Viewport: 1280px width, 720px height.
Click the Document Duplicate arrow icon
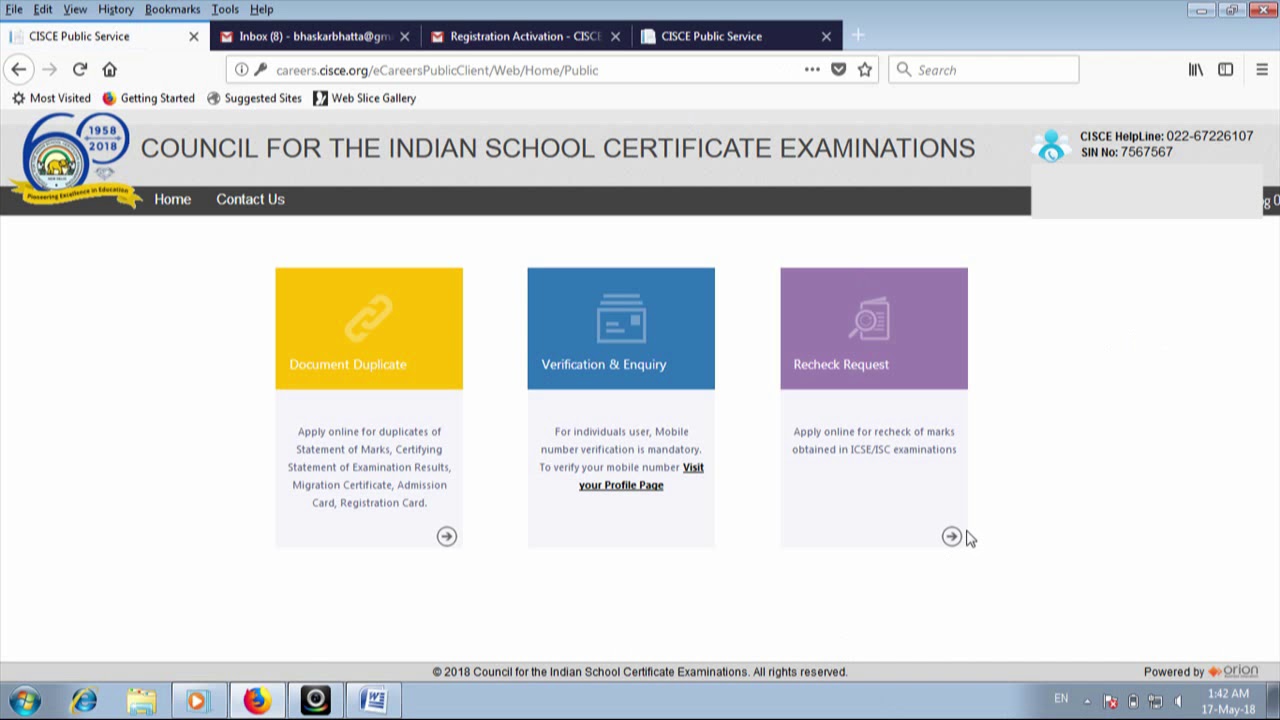447,537
